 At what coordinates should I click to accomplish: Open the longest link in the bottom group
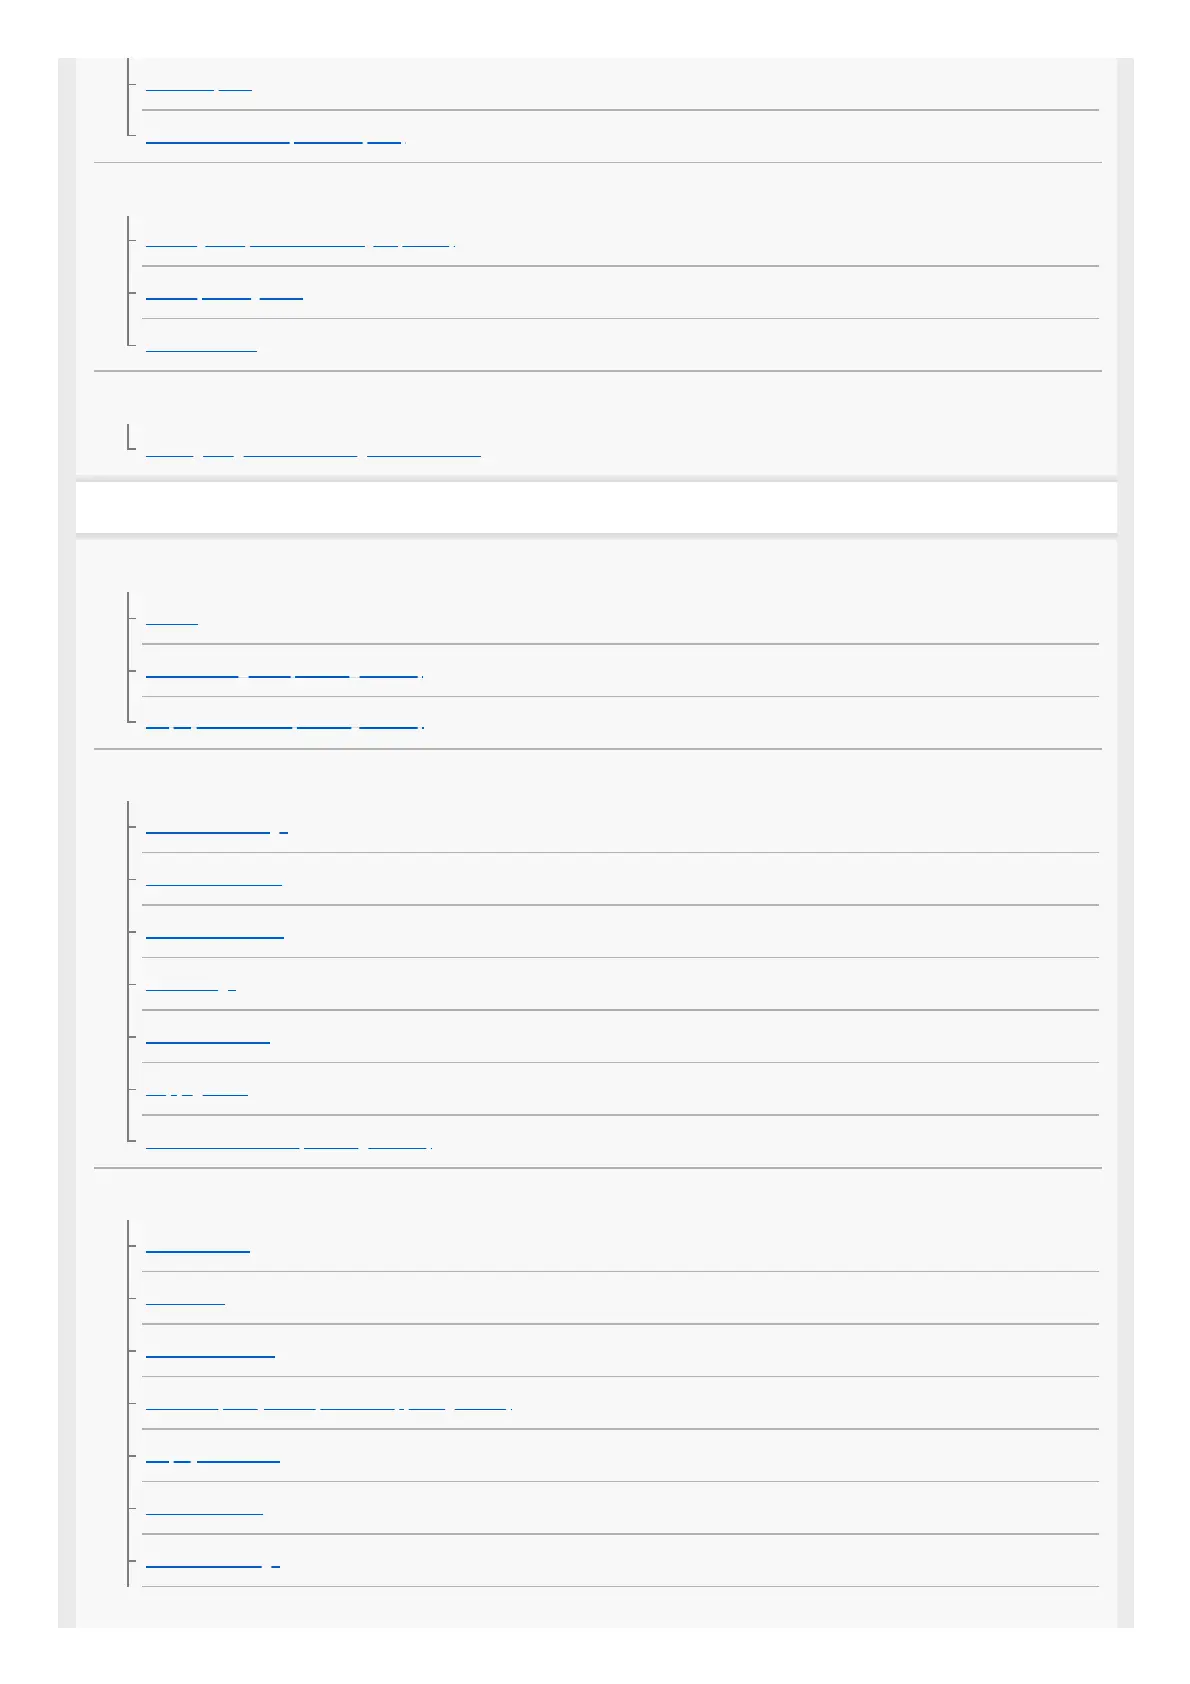[x=329, y=1404]
